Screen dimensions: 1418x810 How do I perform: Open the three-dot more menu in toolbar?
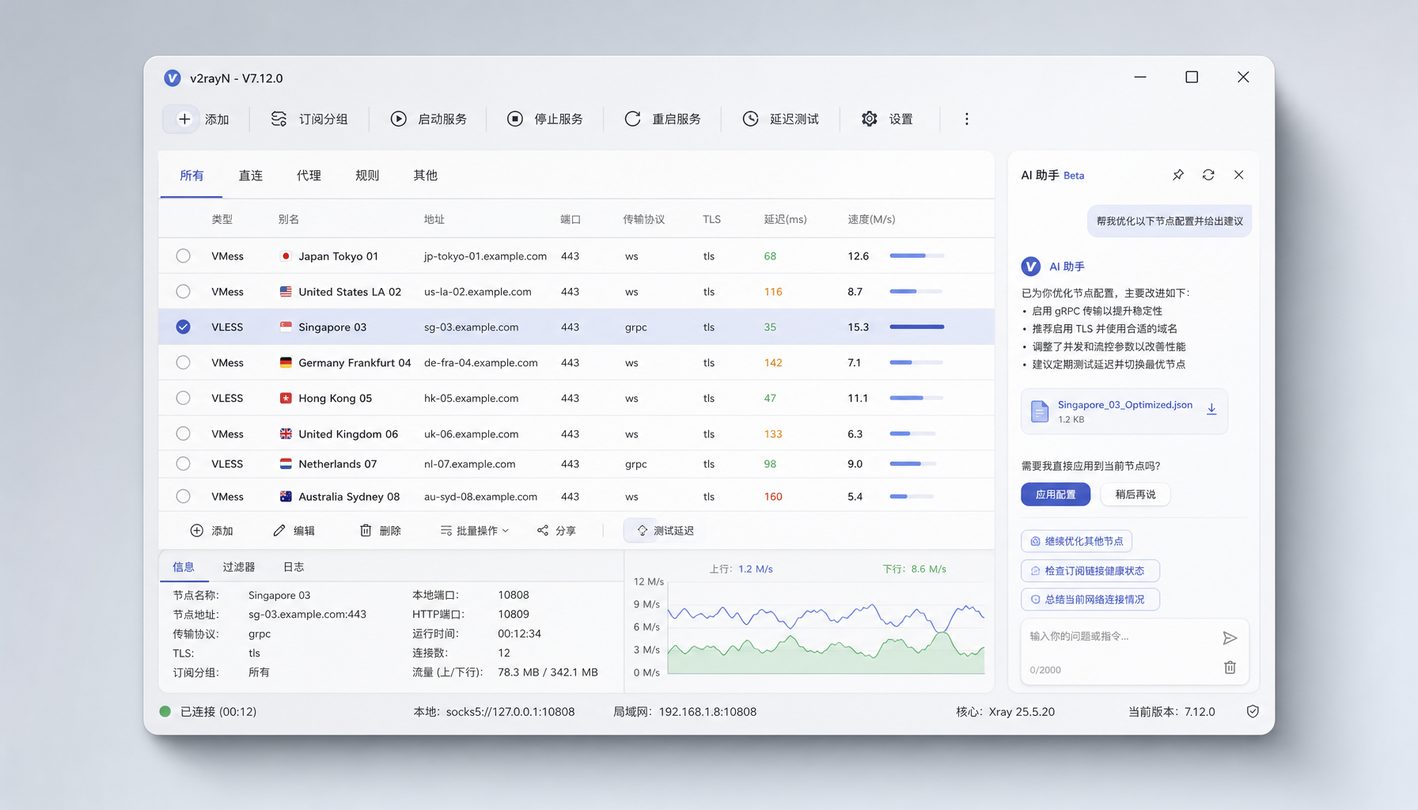pos(967,119)
